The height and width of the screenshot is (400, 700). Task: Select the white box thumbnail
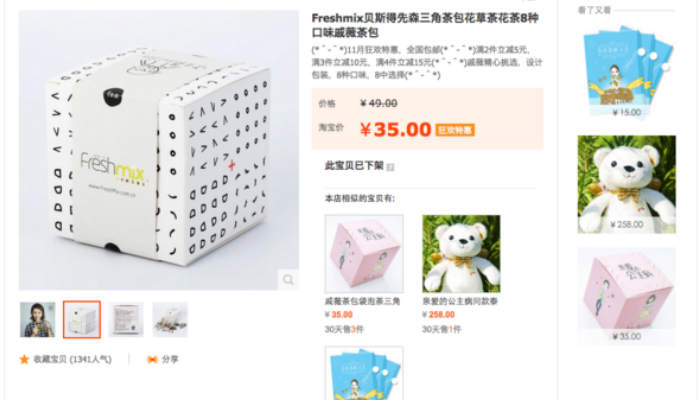[82, 320]
